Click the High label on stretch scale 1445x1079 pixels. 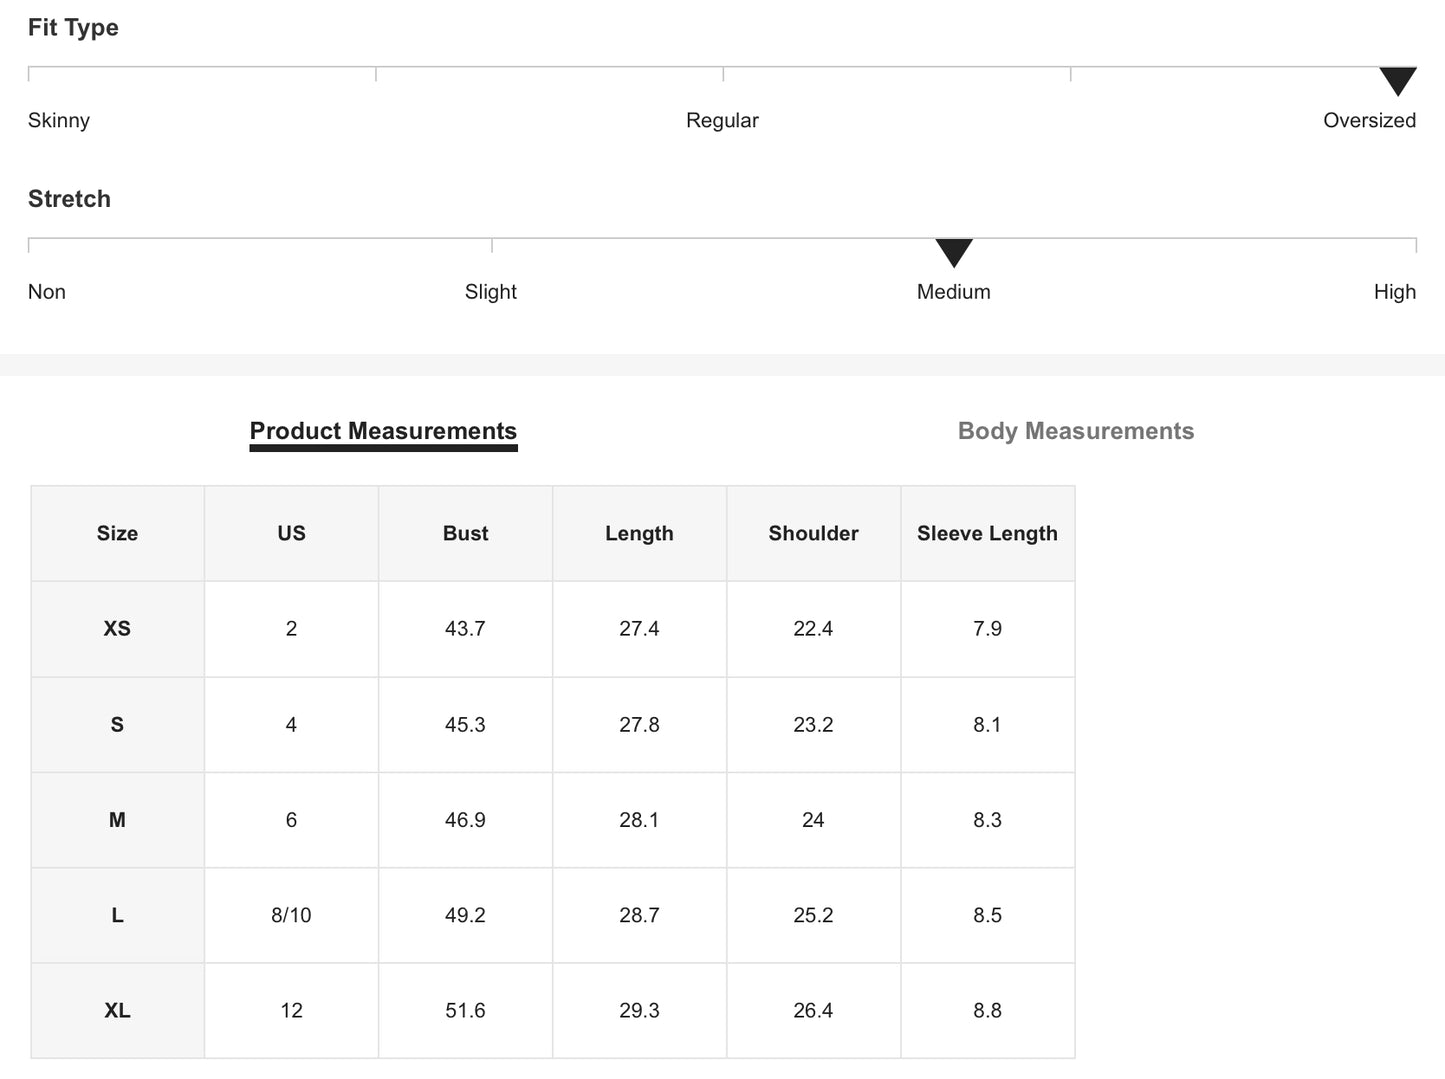[1394, 292]
